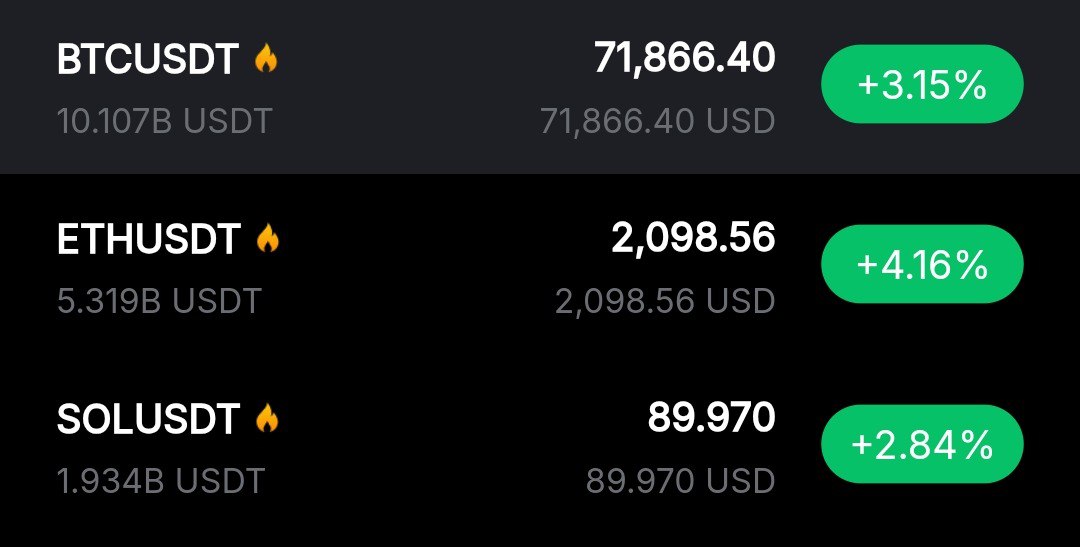The width and height of the screenshot is (1080, 547).
Task: Open the SOLUSDT trading pair
Action: [148, 419]
